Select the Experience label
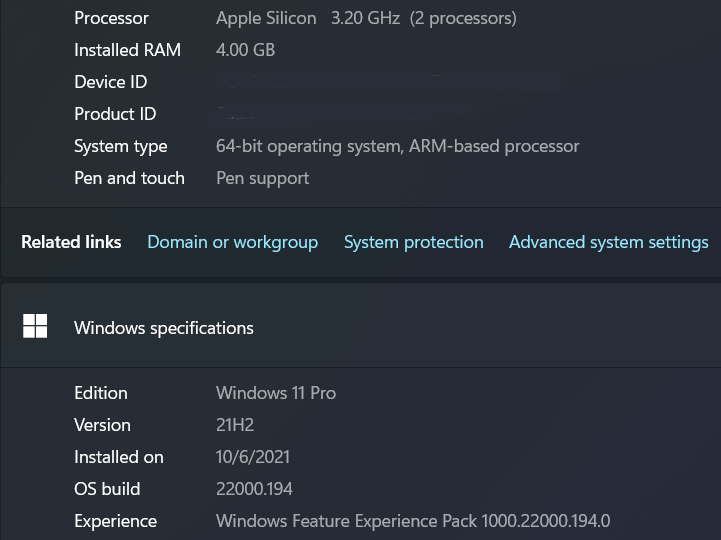This screenshot has height=540, width=721. [x=115, y=522]
